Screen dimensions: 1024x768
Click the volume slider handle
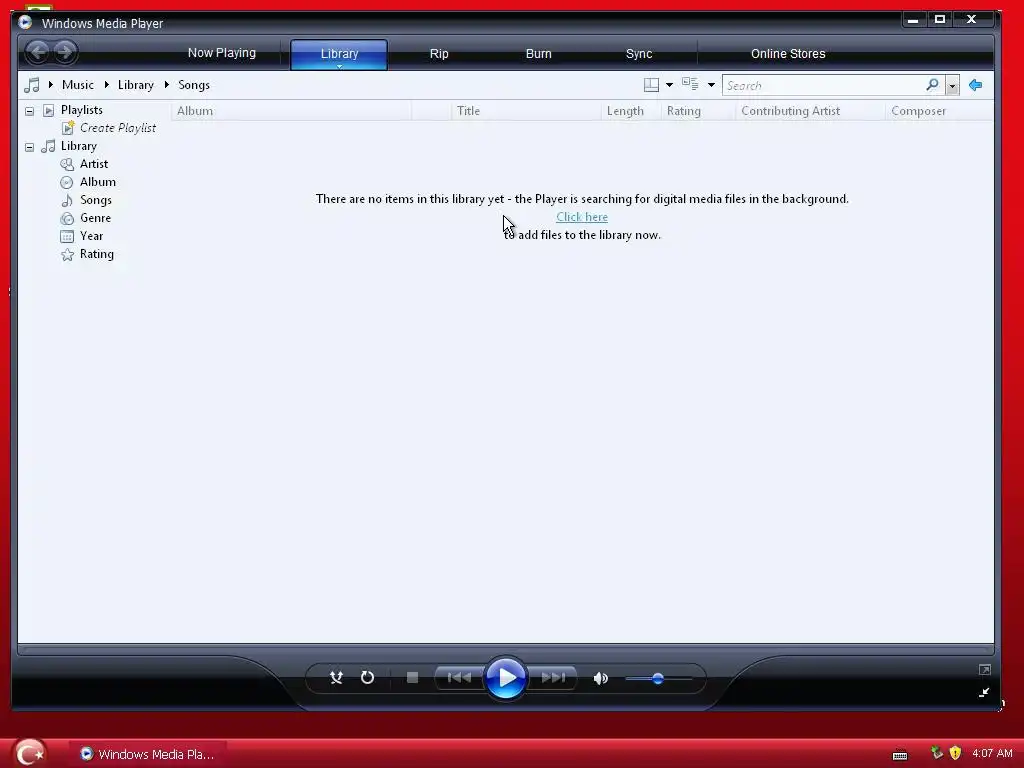(658, 679)
